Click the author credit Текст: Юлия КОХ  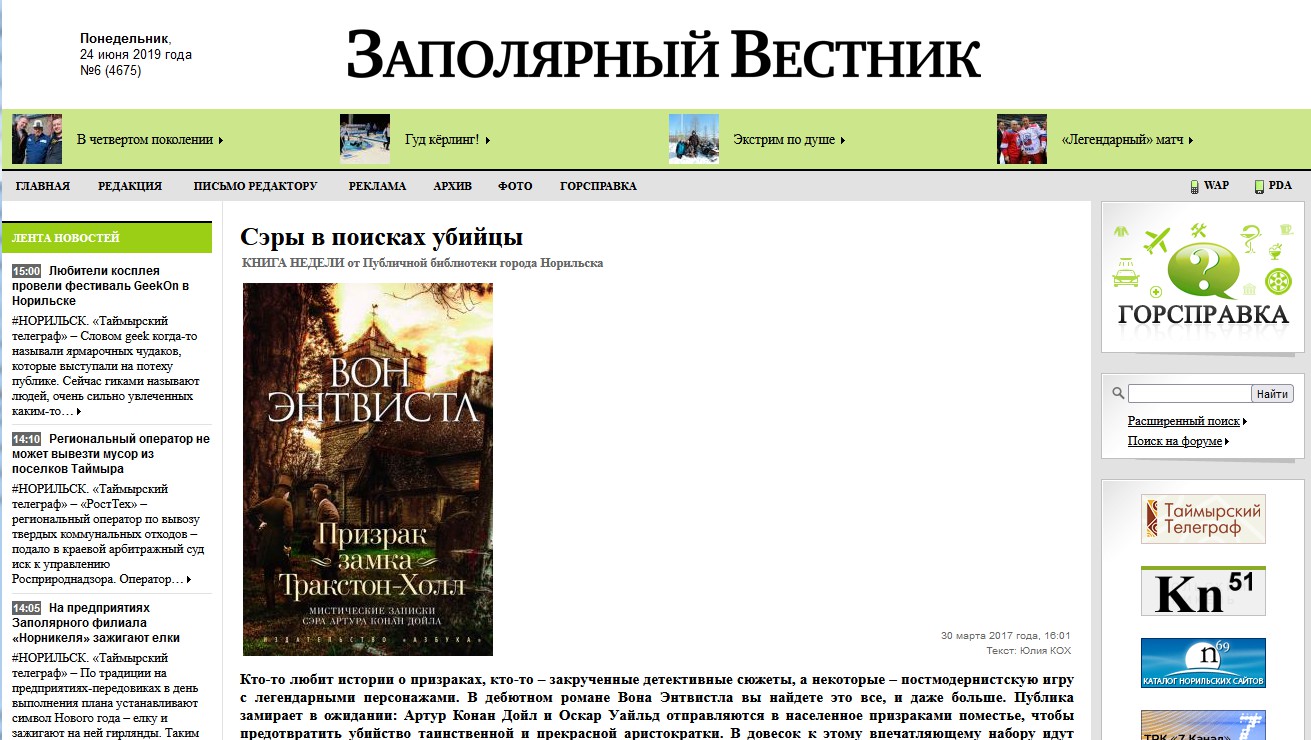tap(1028, 650)
